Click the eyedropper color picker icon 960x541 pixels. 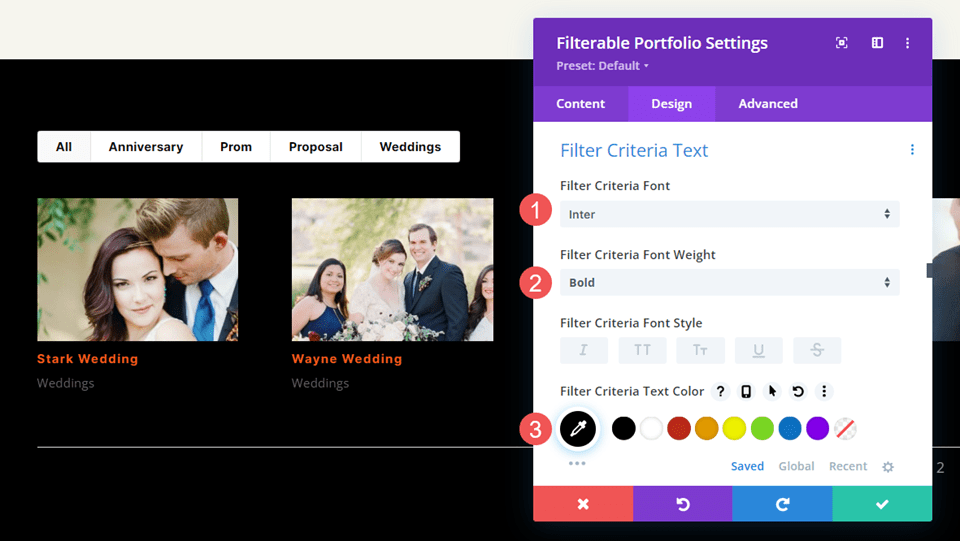point(578,429)
